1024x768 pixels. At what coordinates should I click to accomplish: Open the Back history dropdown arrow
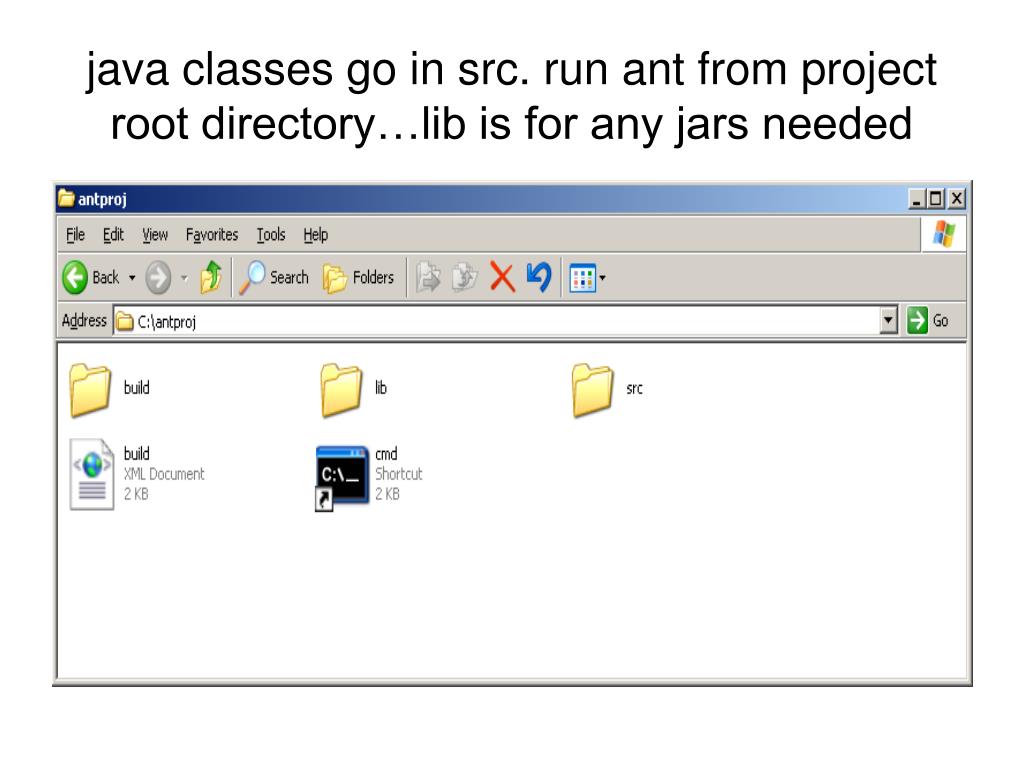132,278
